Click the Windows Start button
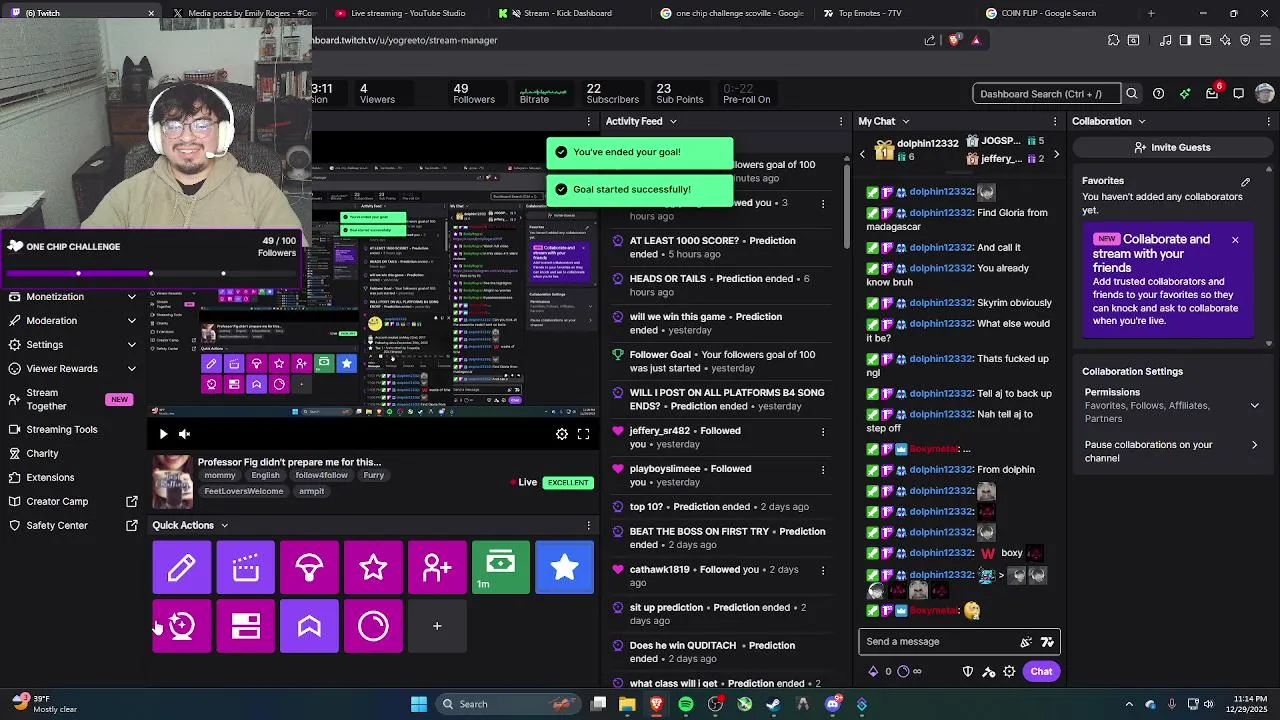The height and width of the screenshot is (720, 1280). coord(419,704)
